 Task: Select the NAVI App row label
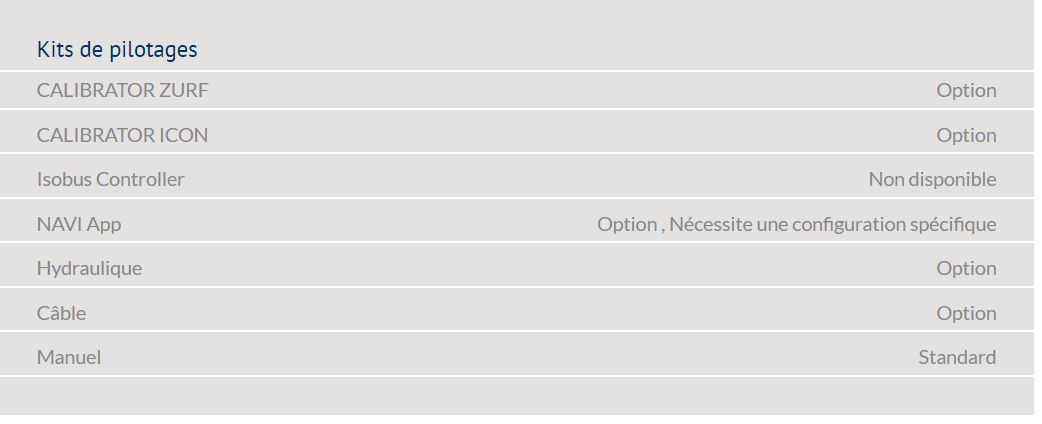pyautogui.click(x=79, y=224)
